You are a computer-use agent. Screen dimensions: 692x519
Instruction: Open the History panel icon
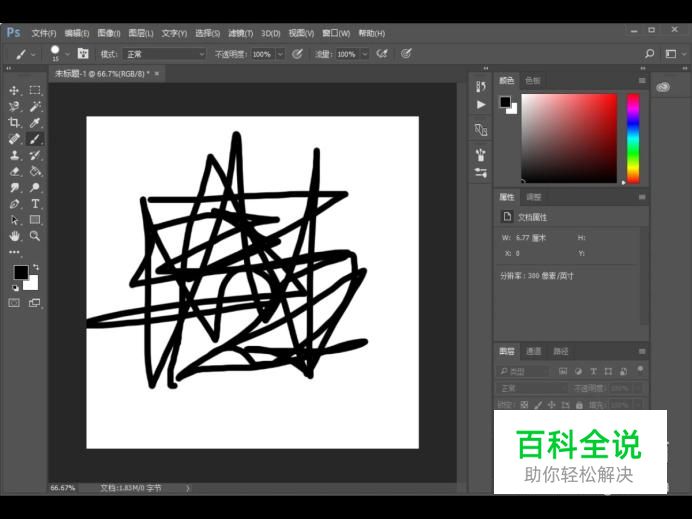(481, 86)
